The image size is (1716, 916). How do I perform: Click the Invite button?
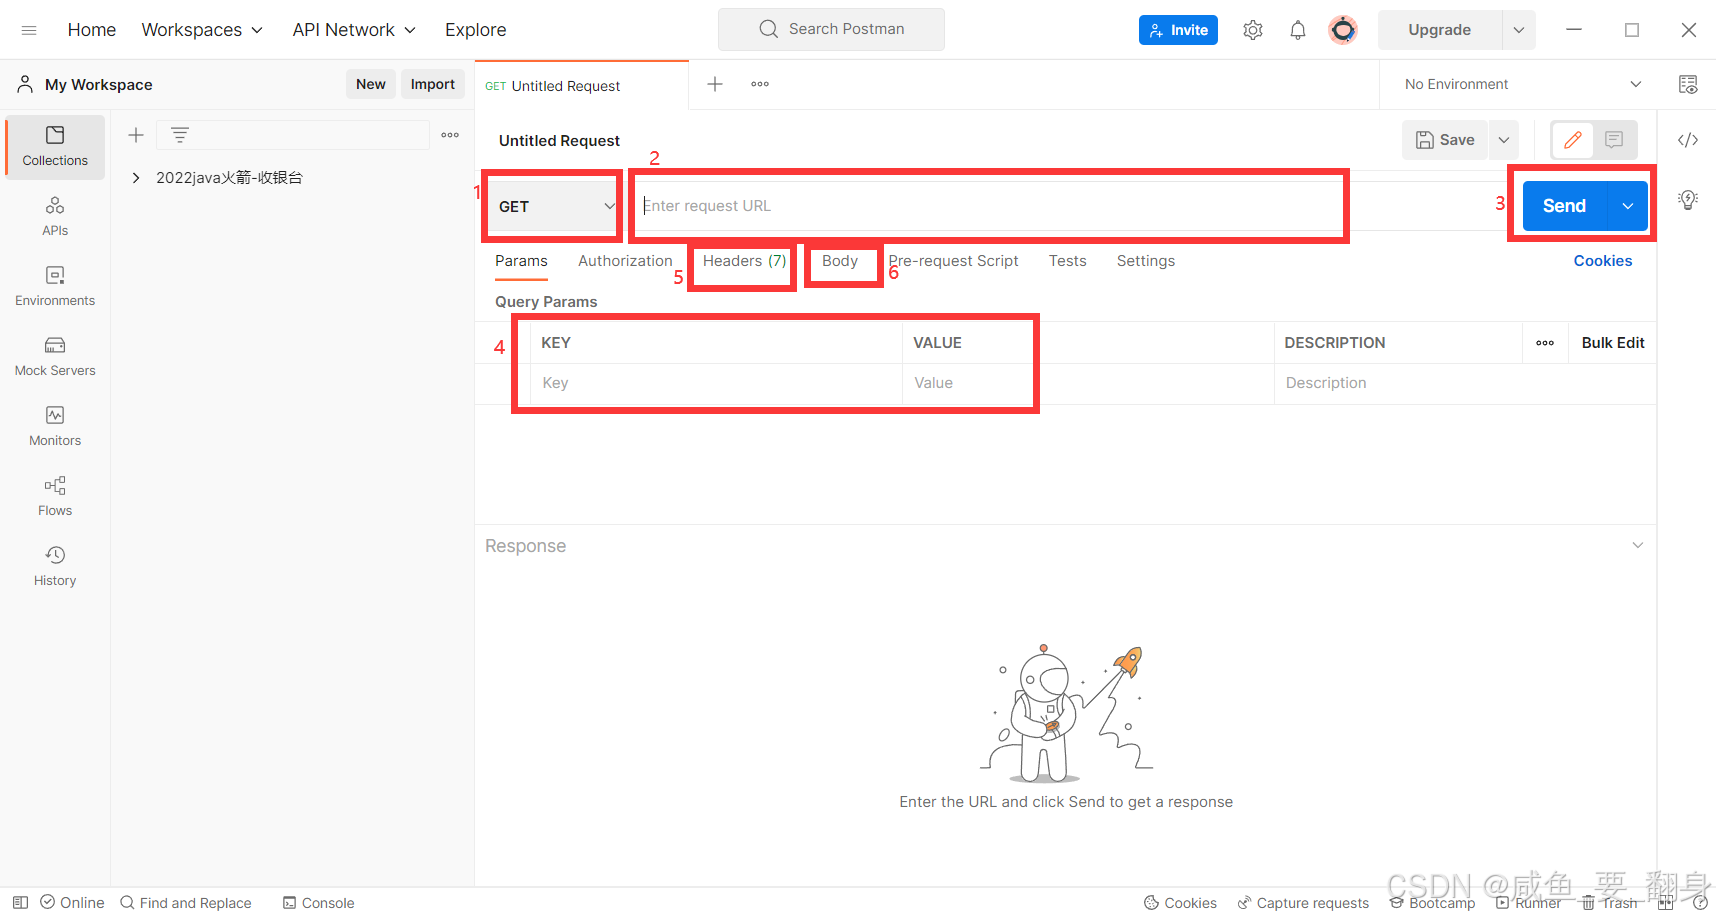pyautogui.click(x=1178, y=30)
